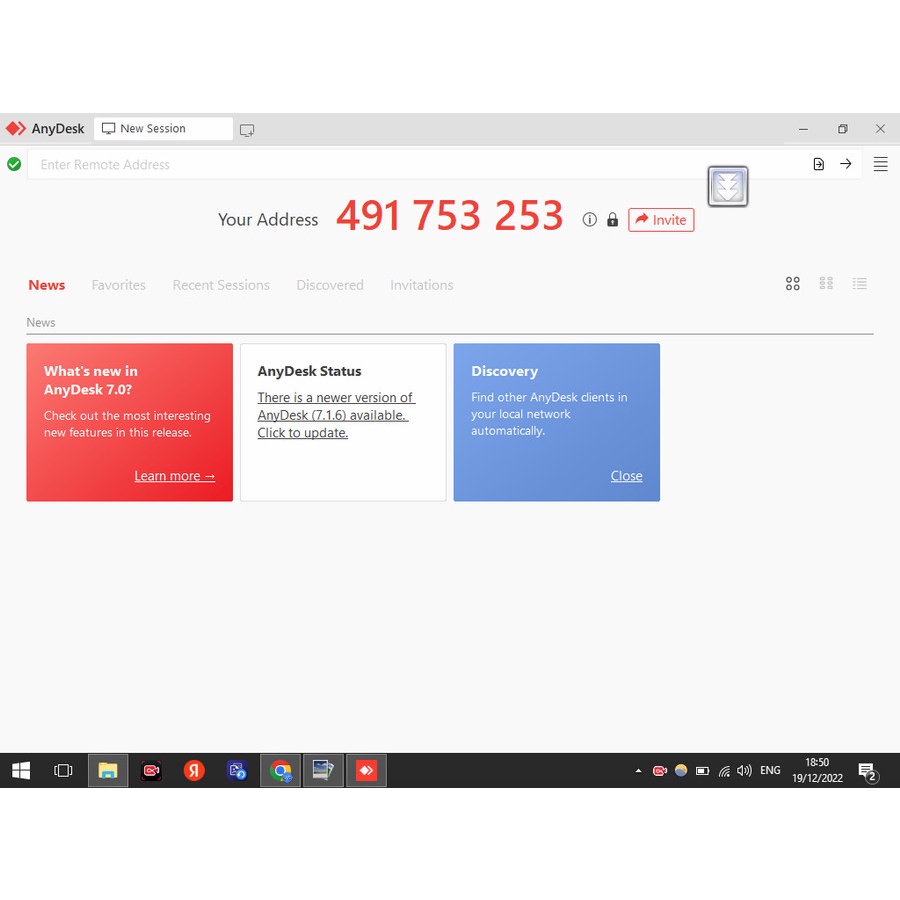The height and width of the screenshot is (900, 900).
Task: Click the download arrow overlay icon
Action: coord(728,186)
